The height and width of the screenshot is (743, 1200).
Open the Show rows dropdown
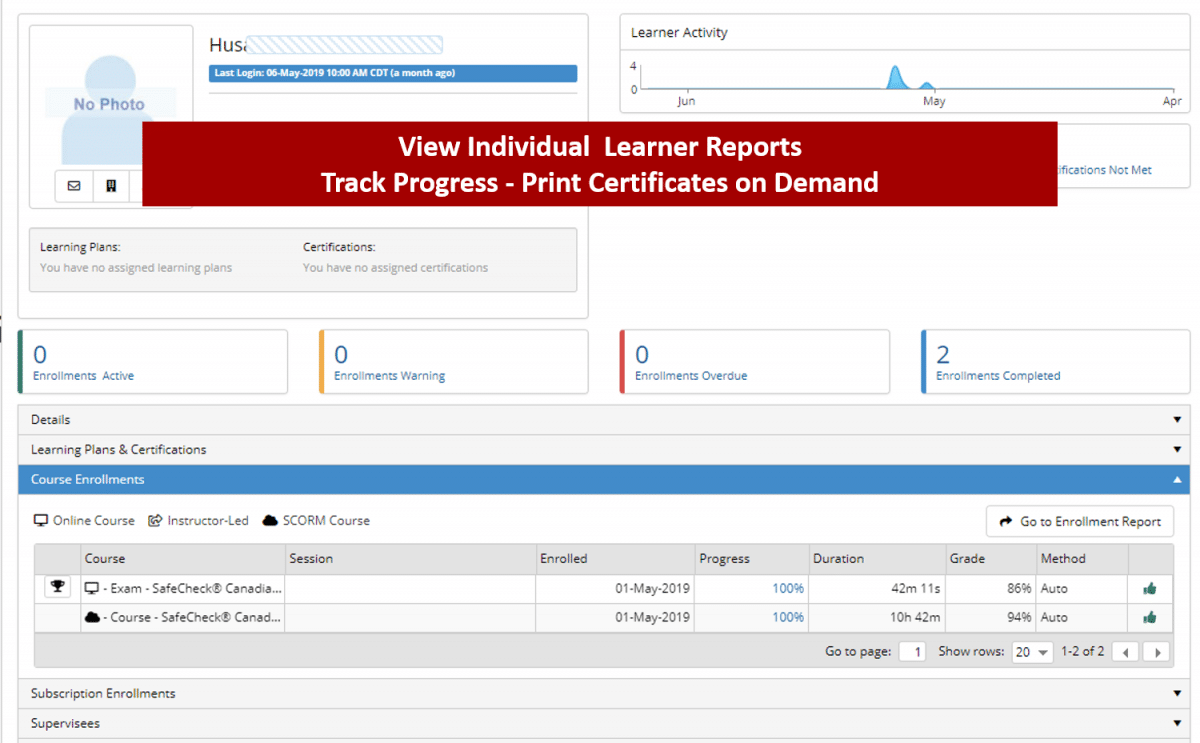tap(1031, 651)
